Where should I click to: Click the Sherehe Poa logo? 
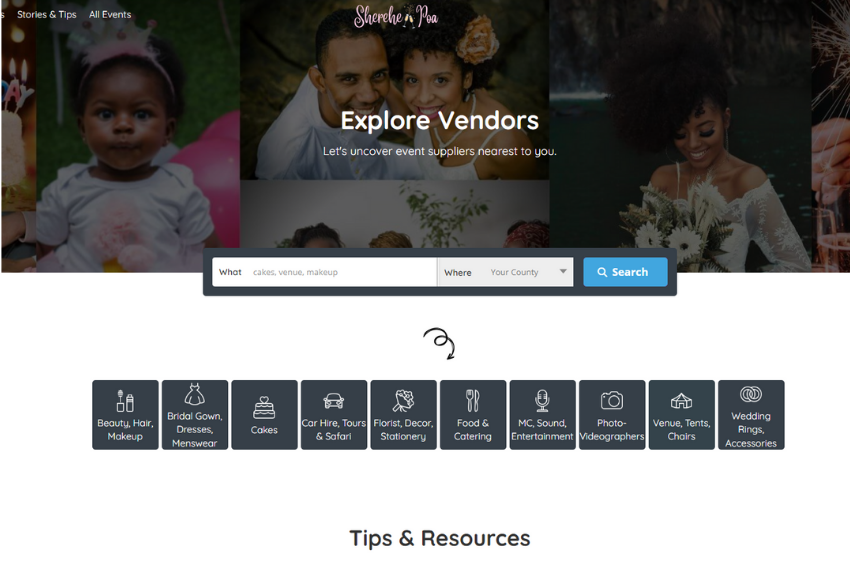(x=396, y=16)
